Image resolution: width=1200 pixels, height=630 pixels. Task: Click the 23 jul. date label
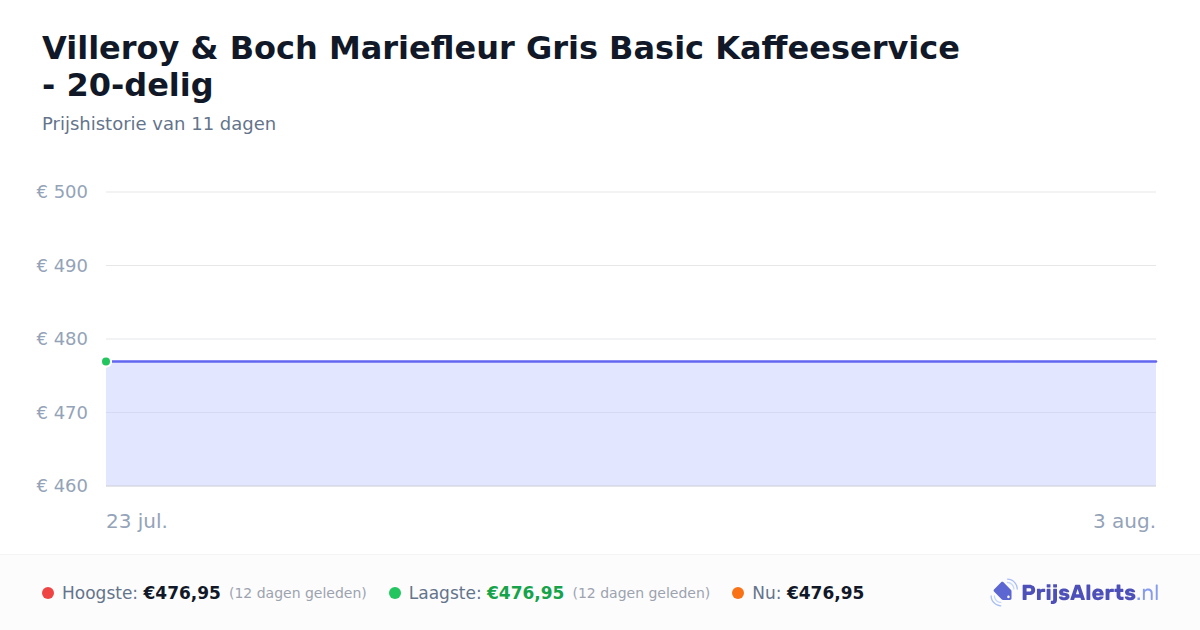coord(137,522)
